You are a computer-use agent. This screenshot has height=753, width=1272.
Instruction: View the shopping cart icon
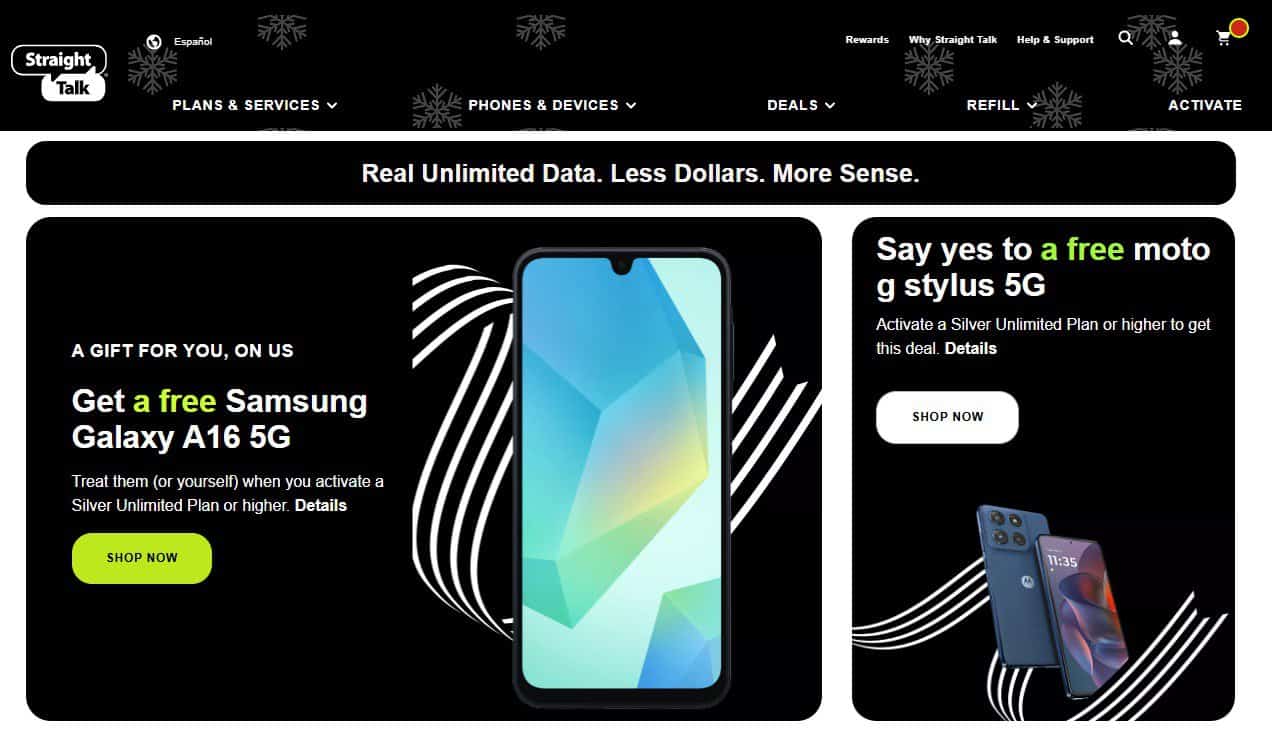pyautogui.click(x=1223, y=39)
